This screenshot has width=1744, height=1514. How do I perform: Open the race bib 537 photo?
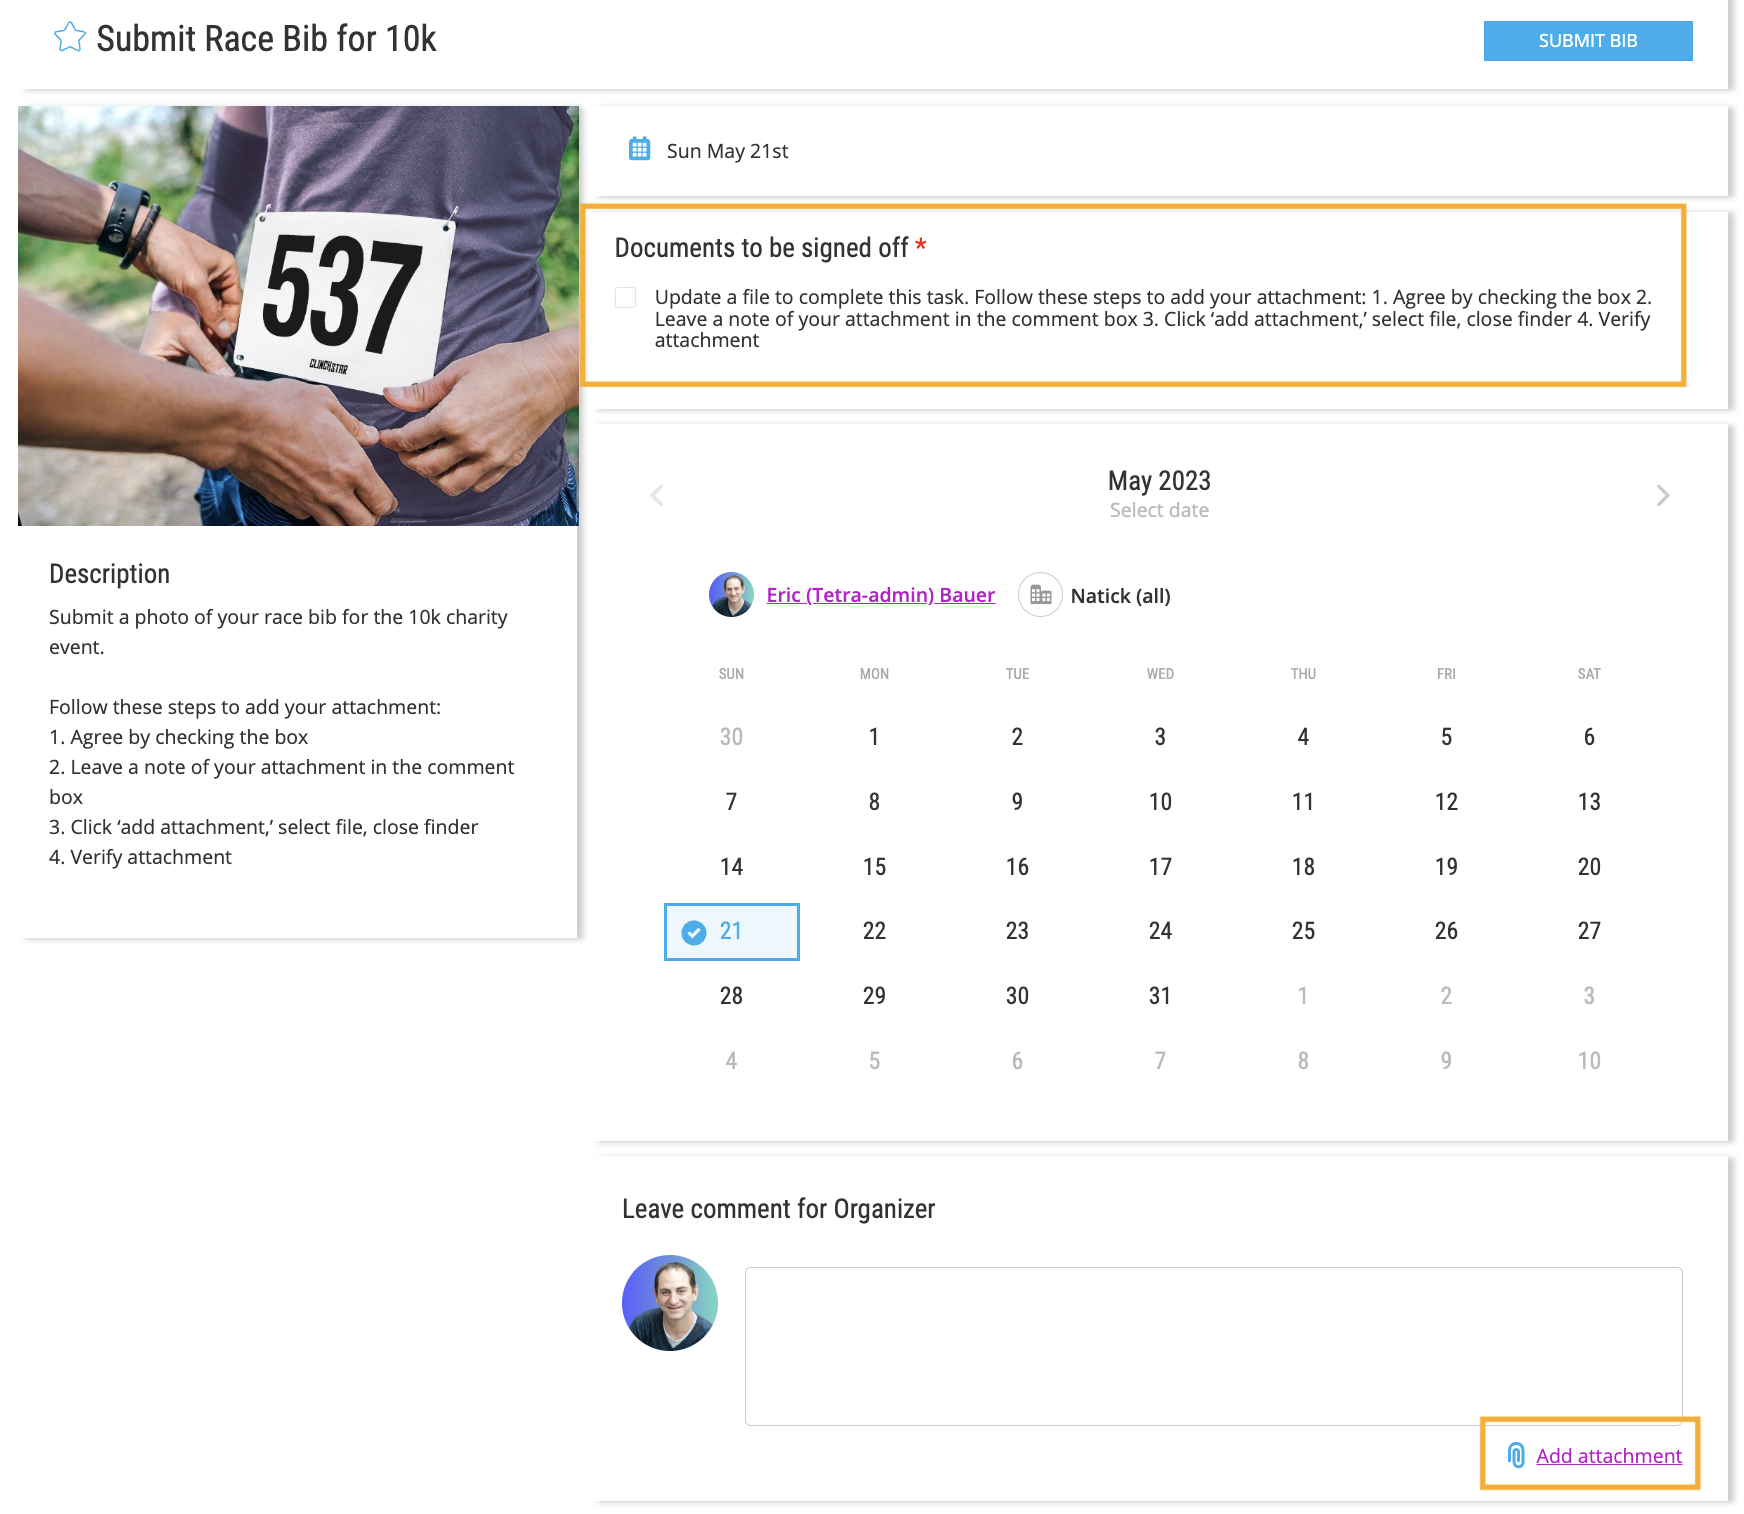pos(298,316)
